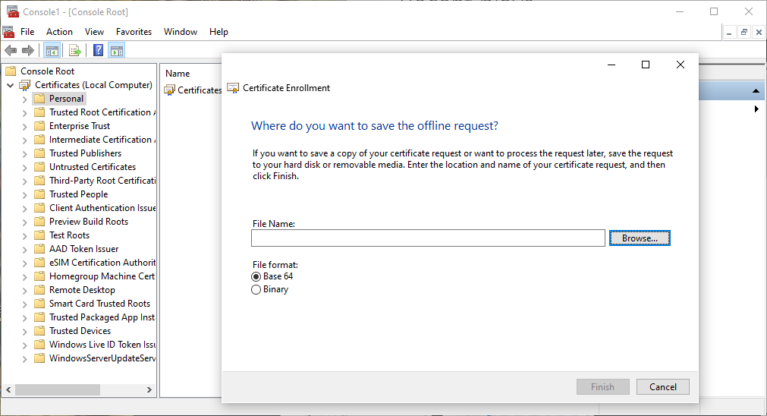
Task: Open the Action menu
Action: [x=59, y=32]
